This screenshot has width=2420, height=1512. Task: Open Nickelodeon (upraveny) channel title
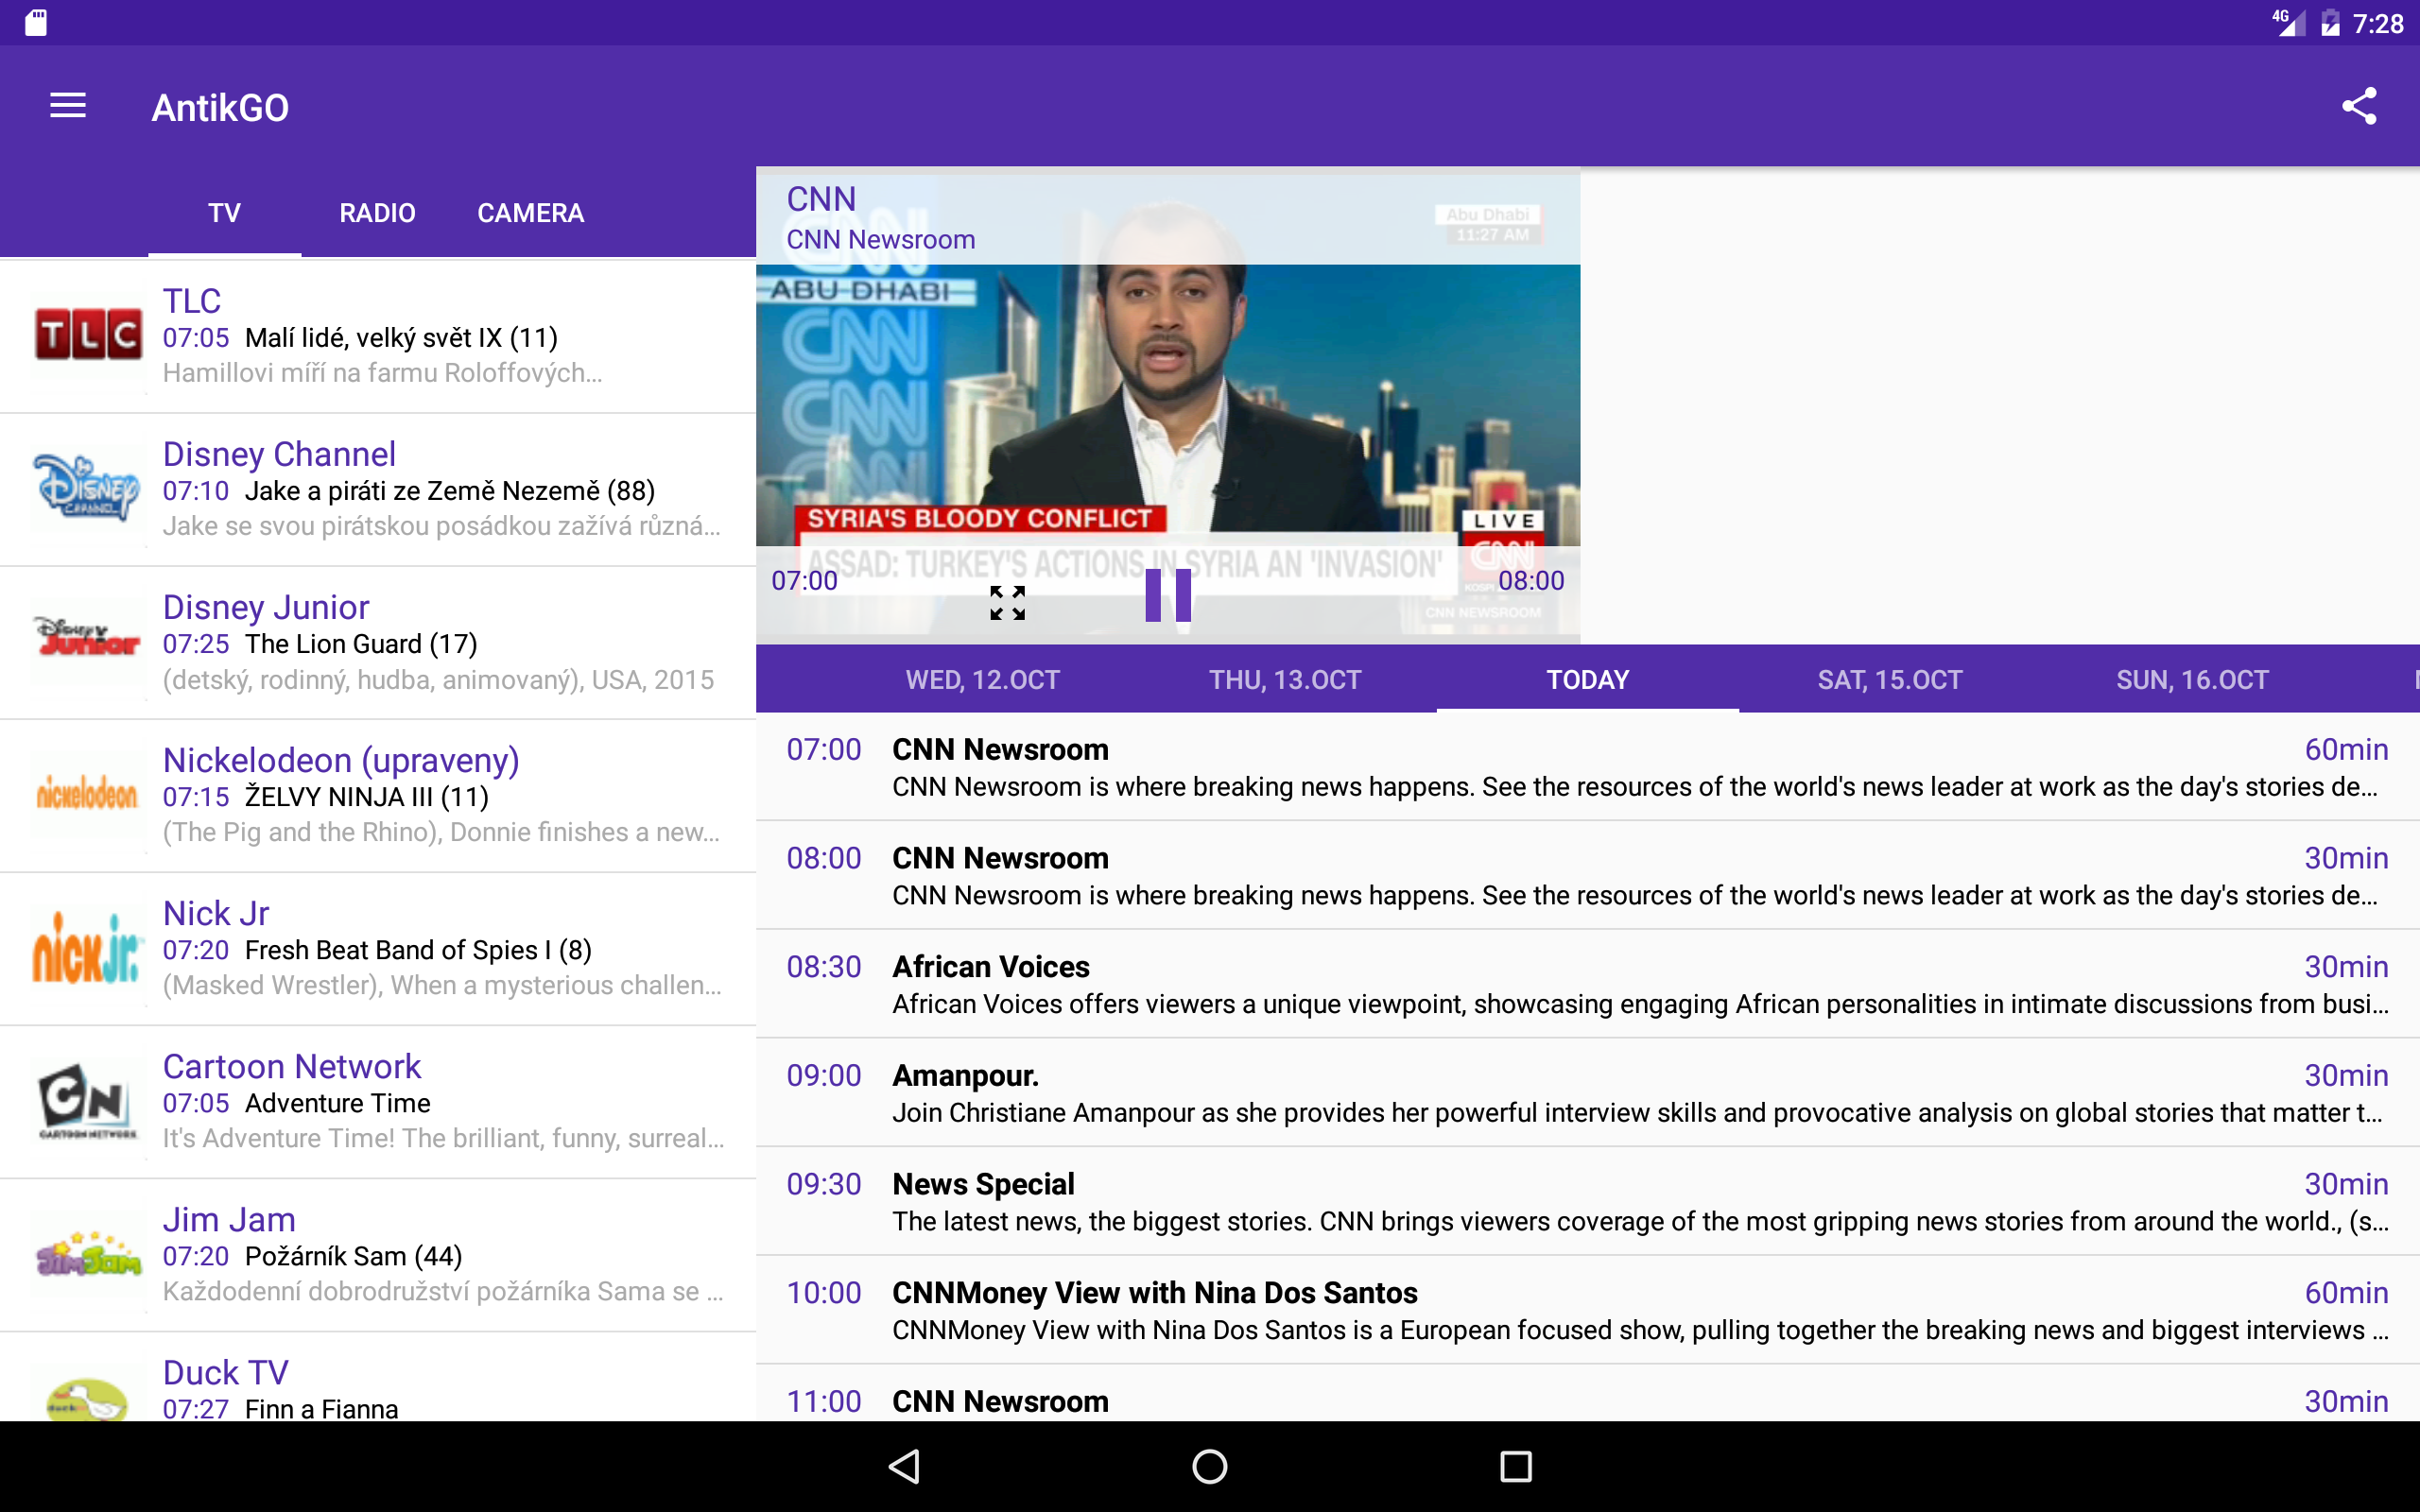[x=341, y=761]
